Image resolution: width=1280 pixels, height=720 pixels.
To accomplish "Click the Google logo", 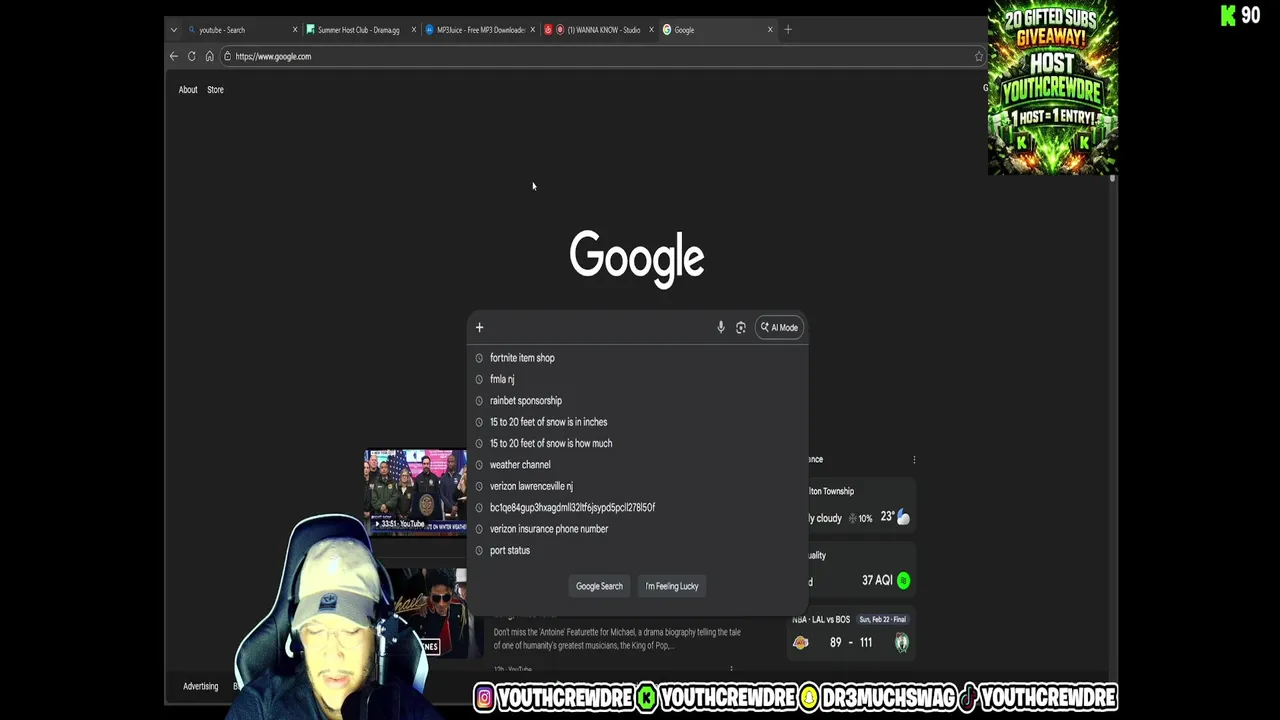I will click(637, 258).
